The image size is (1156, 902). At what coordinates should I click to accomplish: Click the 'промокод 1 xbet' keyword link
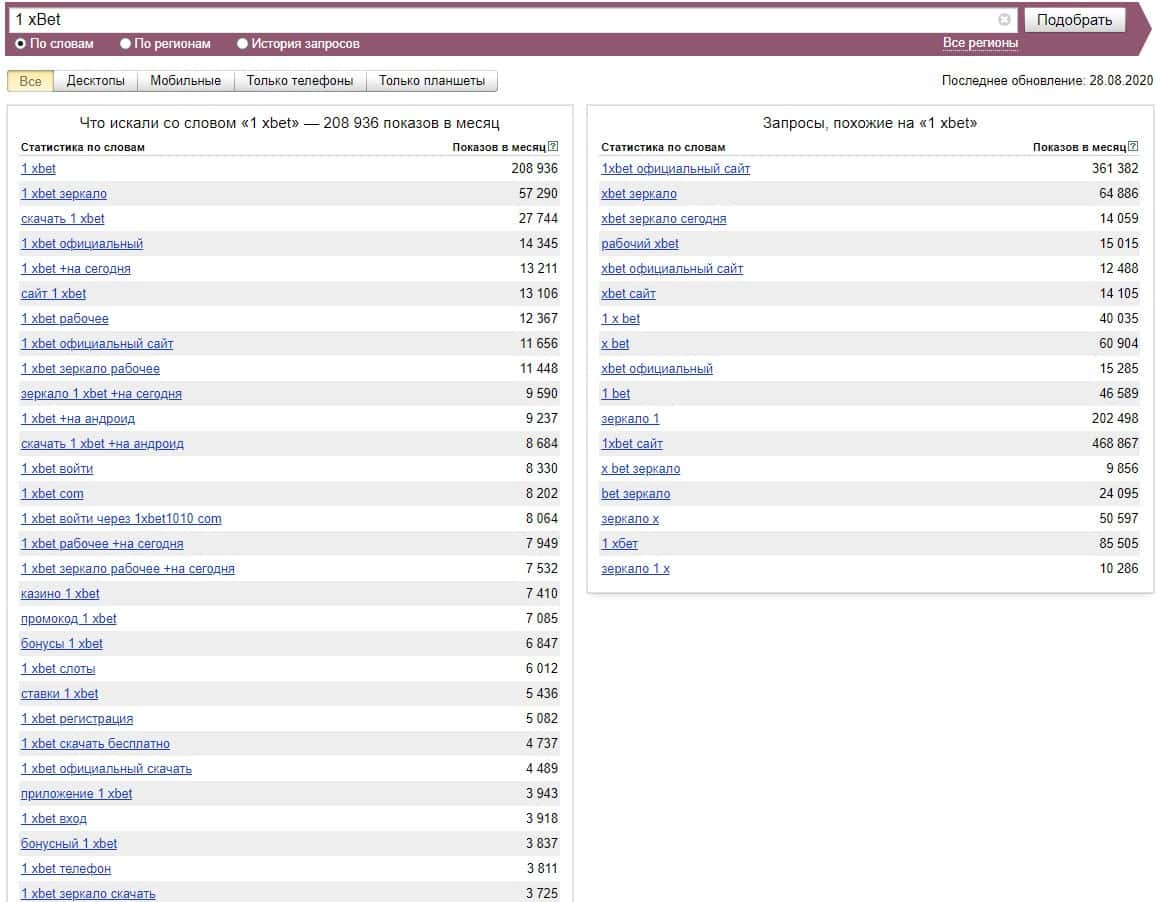pyautogui.click(x=69, y=619)
